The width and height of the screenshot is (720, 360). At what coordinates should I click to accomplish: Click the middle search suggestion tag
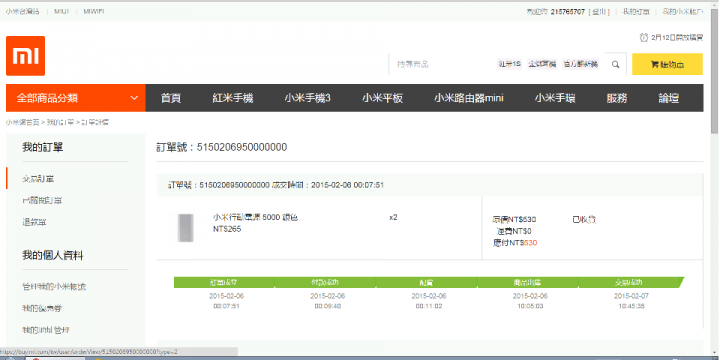542,64
